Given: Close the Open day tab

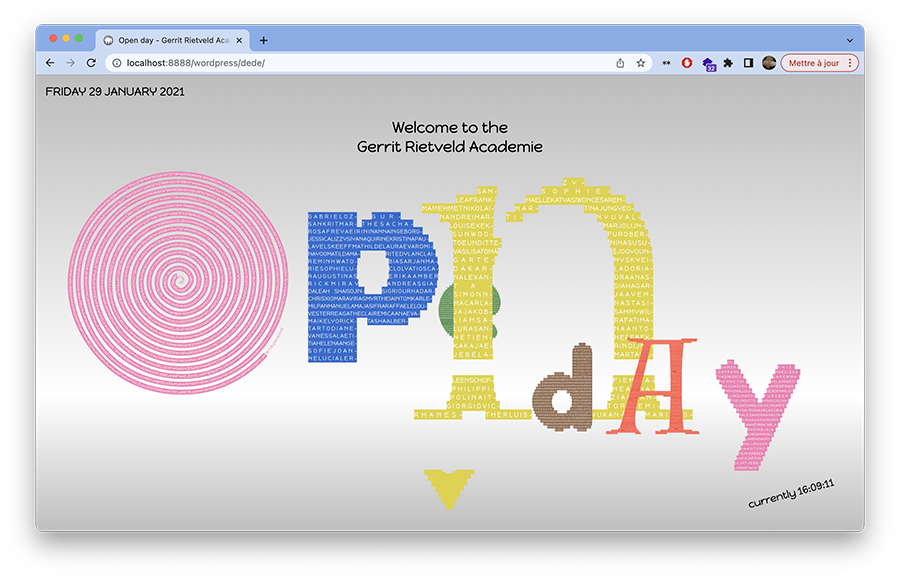Looking at the screenshot, I should click(x=239, y=40).
